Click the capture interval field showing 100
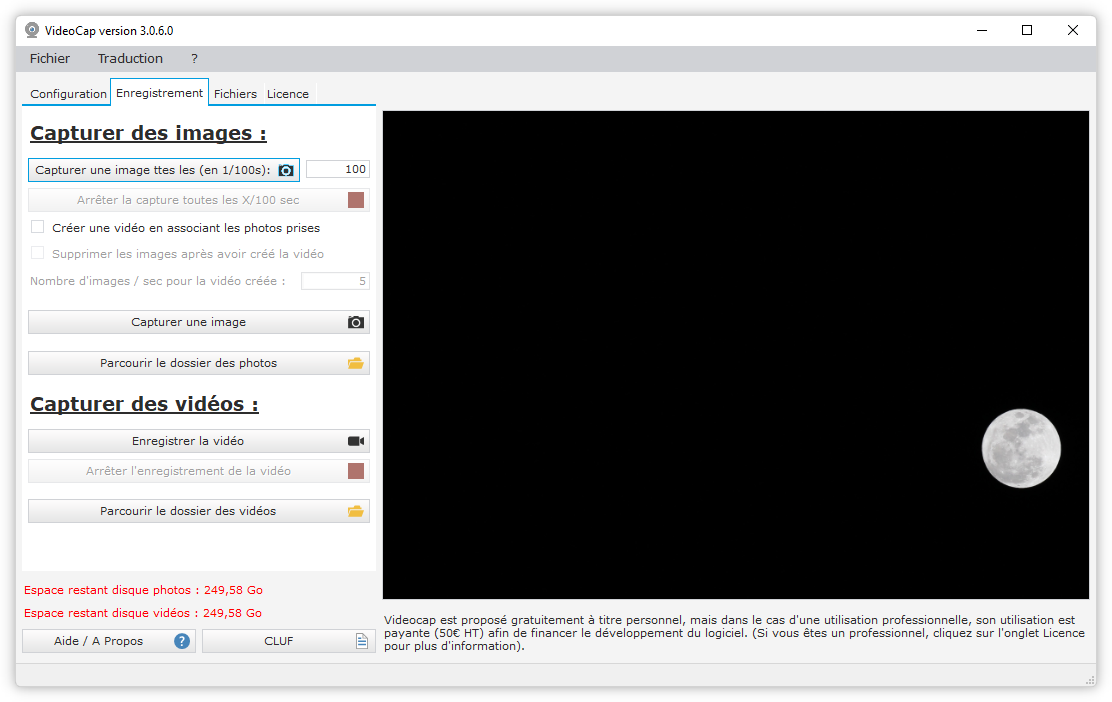This screenshot has height=702, width=1112. pos(338,169)
